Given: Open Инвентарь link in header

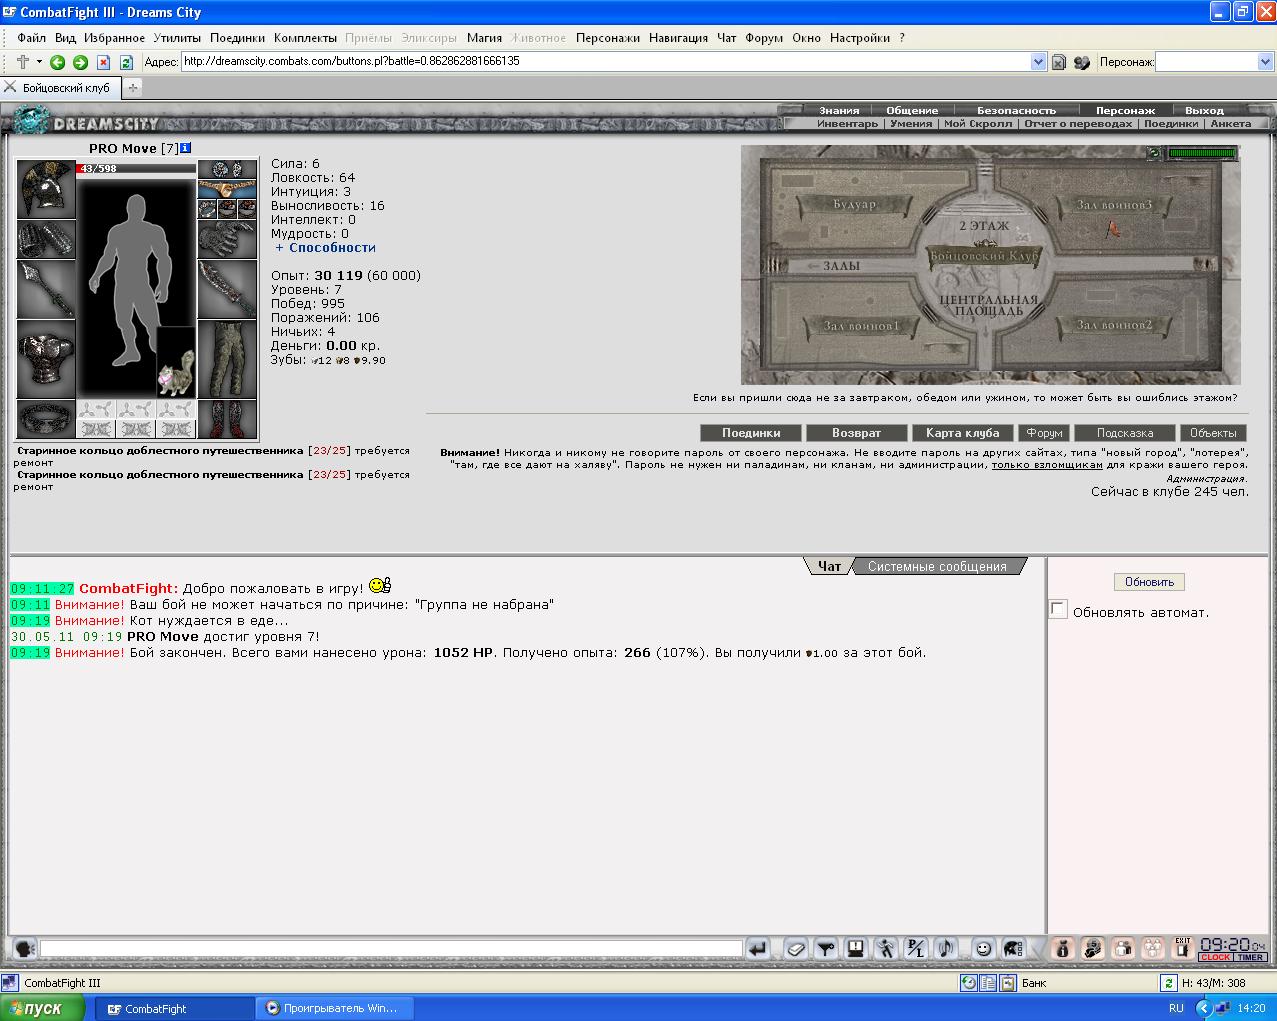Looking at the screenshot, I should tap(847, 124).
